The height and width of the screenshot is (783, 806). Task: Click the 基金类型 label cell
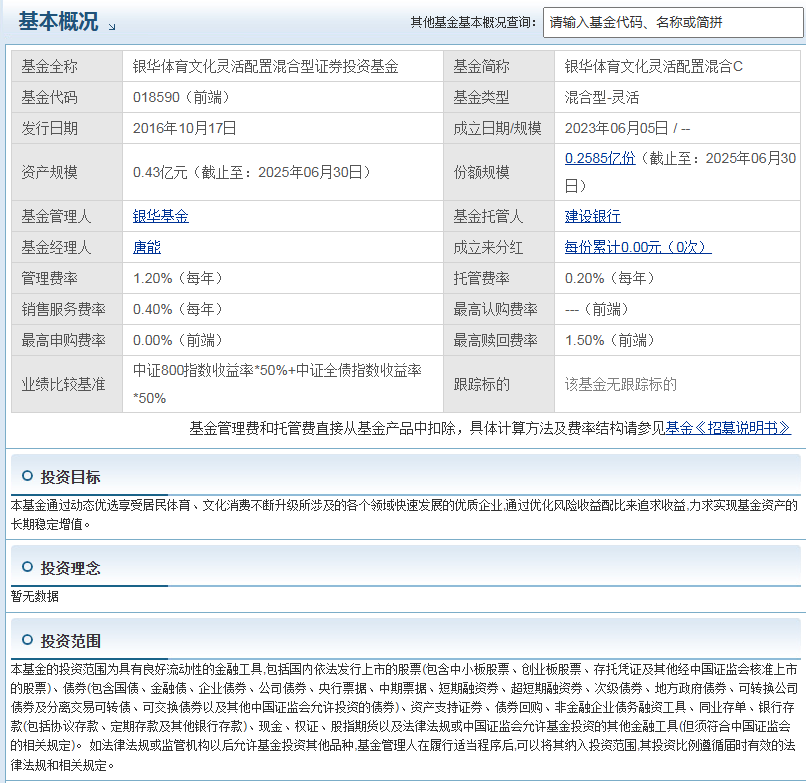tap(499, 97)
